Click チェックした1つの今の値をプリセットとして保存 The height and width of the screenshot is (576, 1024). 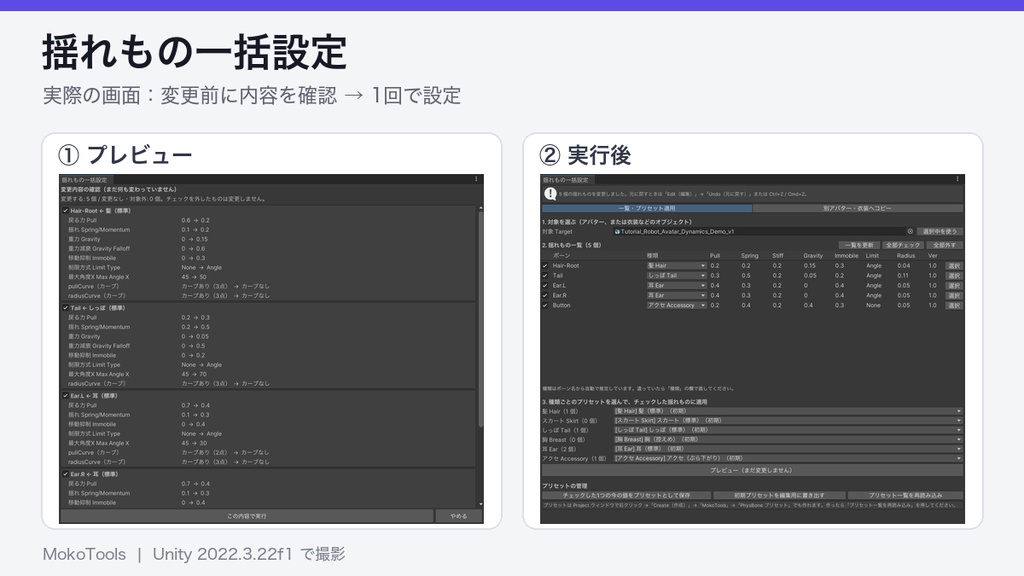(x=626, y=495)
